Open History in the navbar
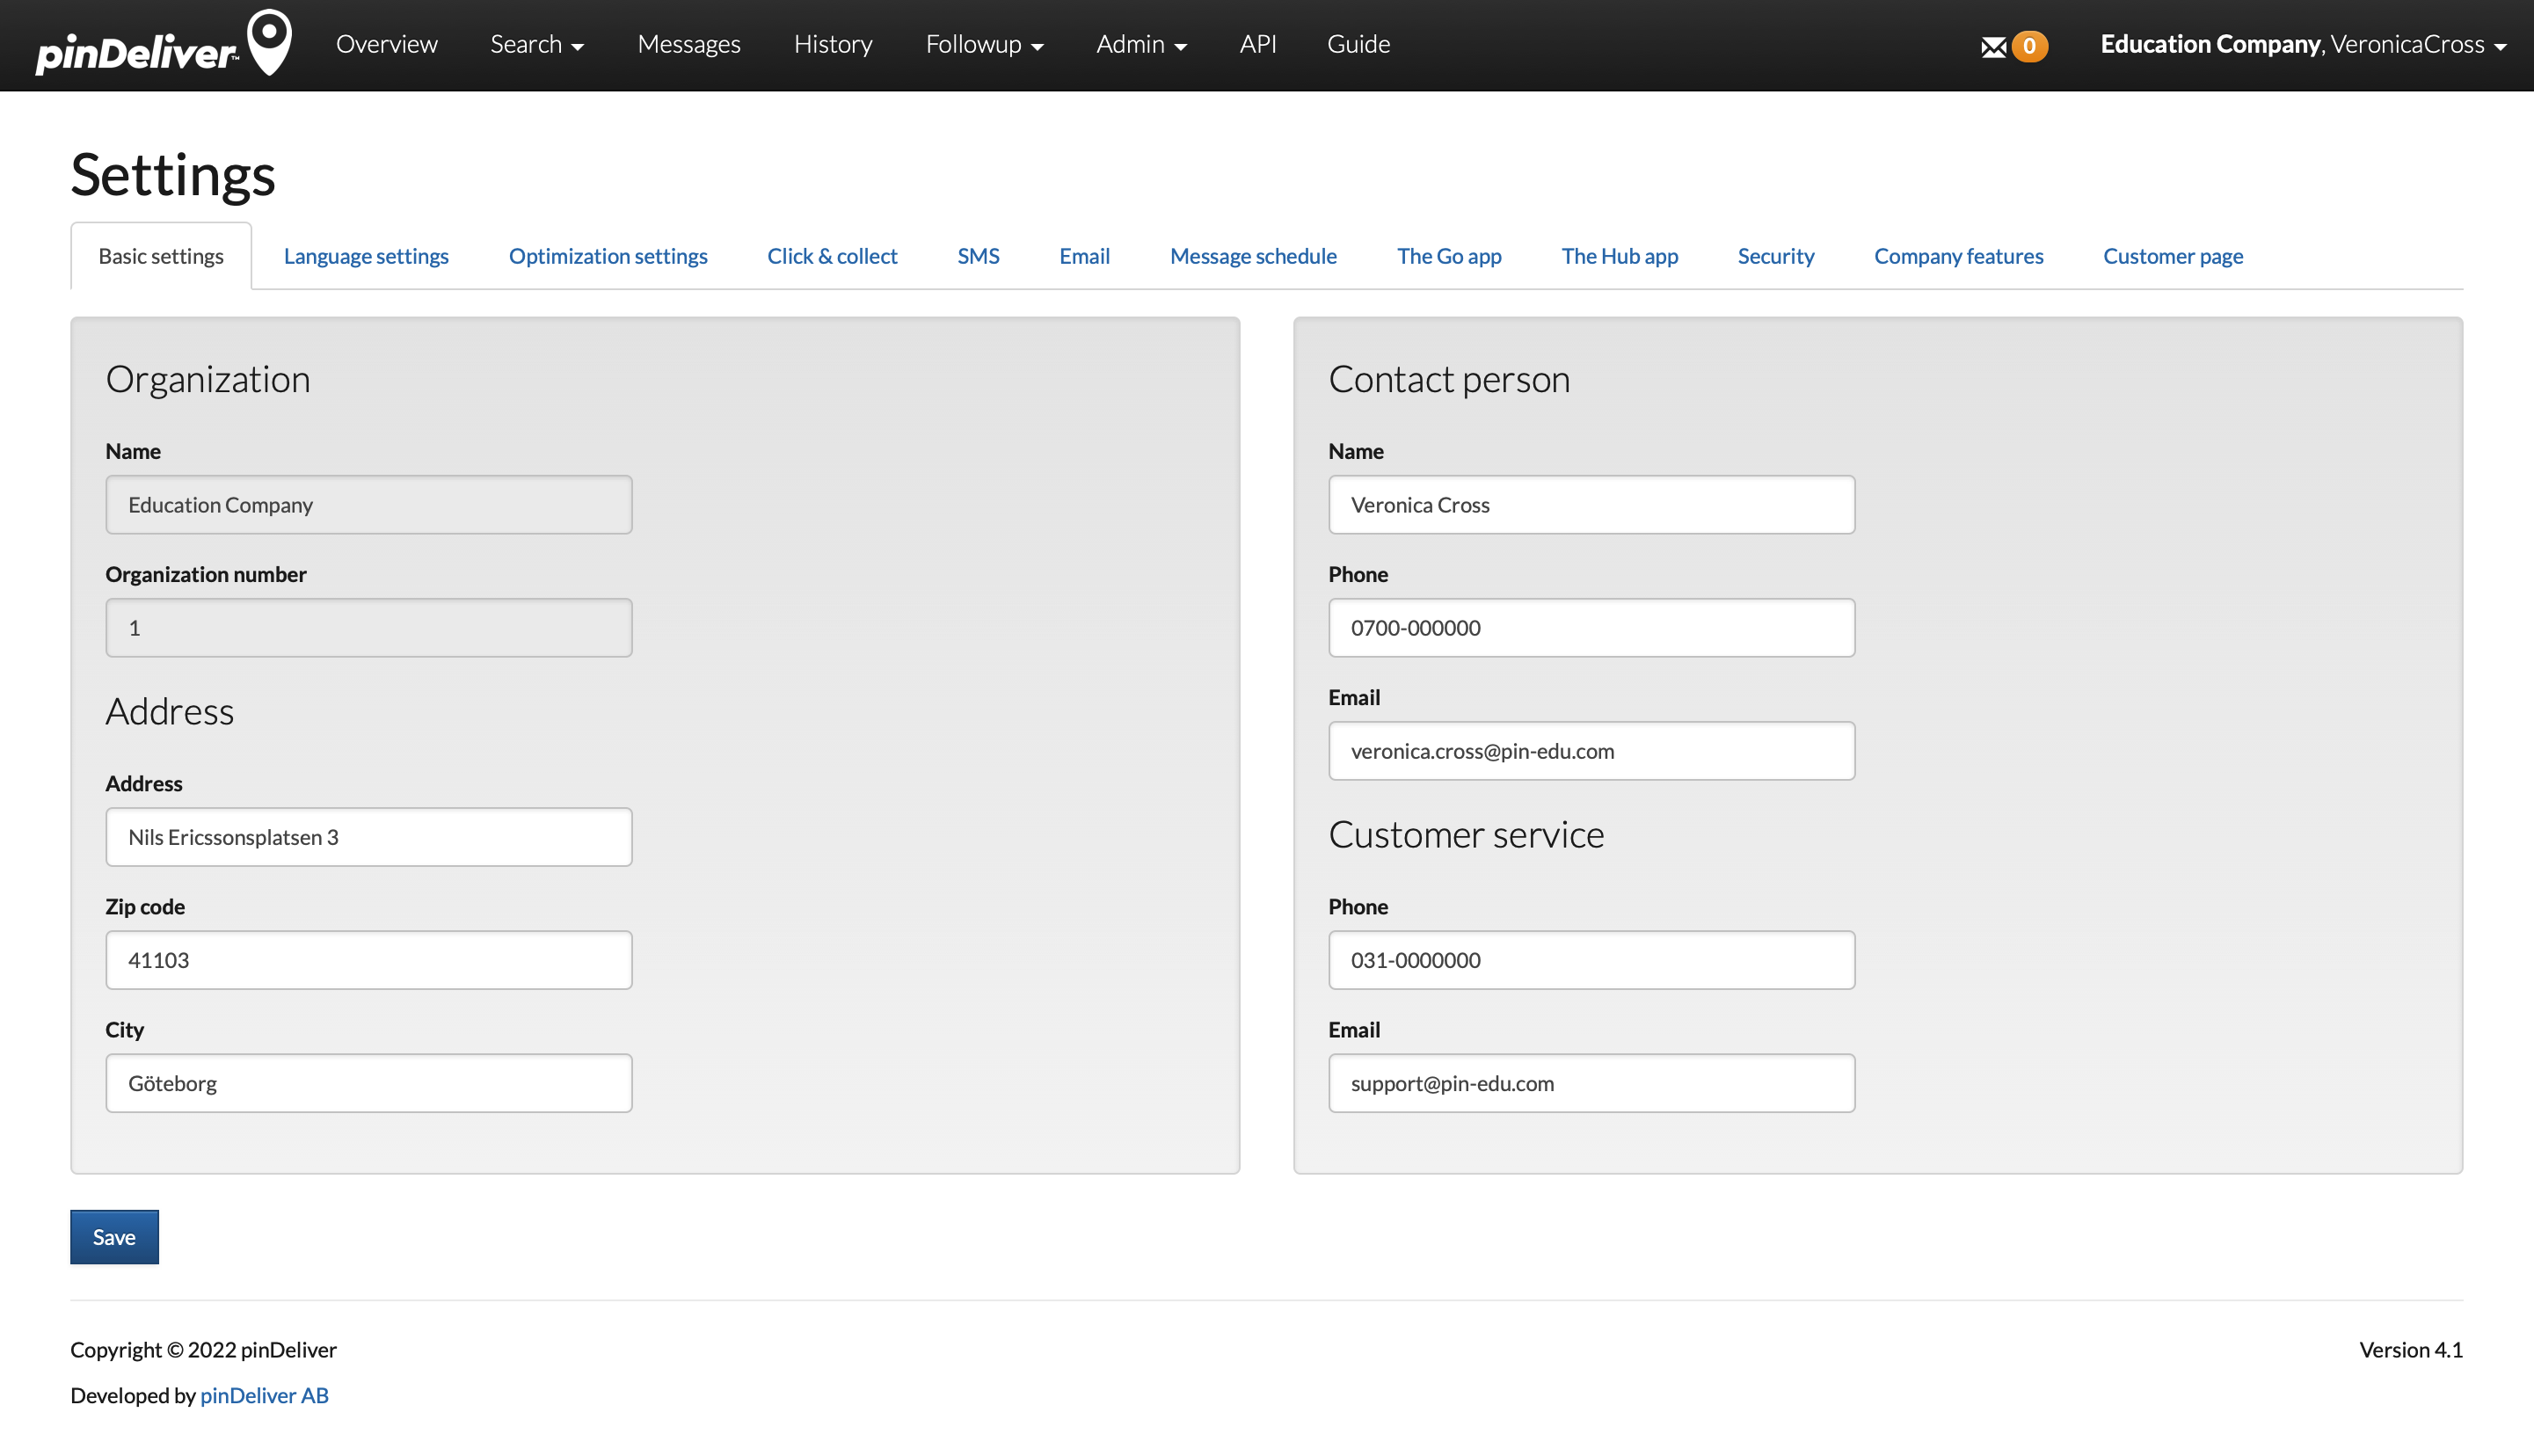 pos(833,44)
